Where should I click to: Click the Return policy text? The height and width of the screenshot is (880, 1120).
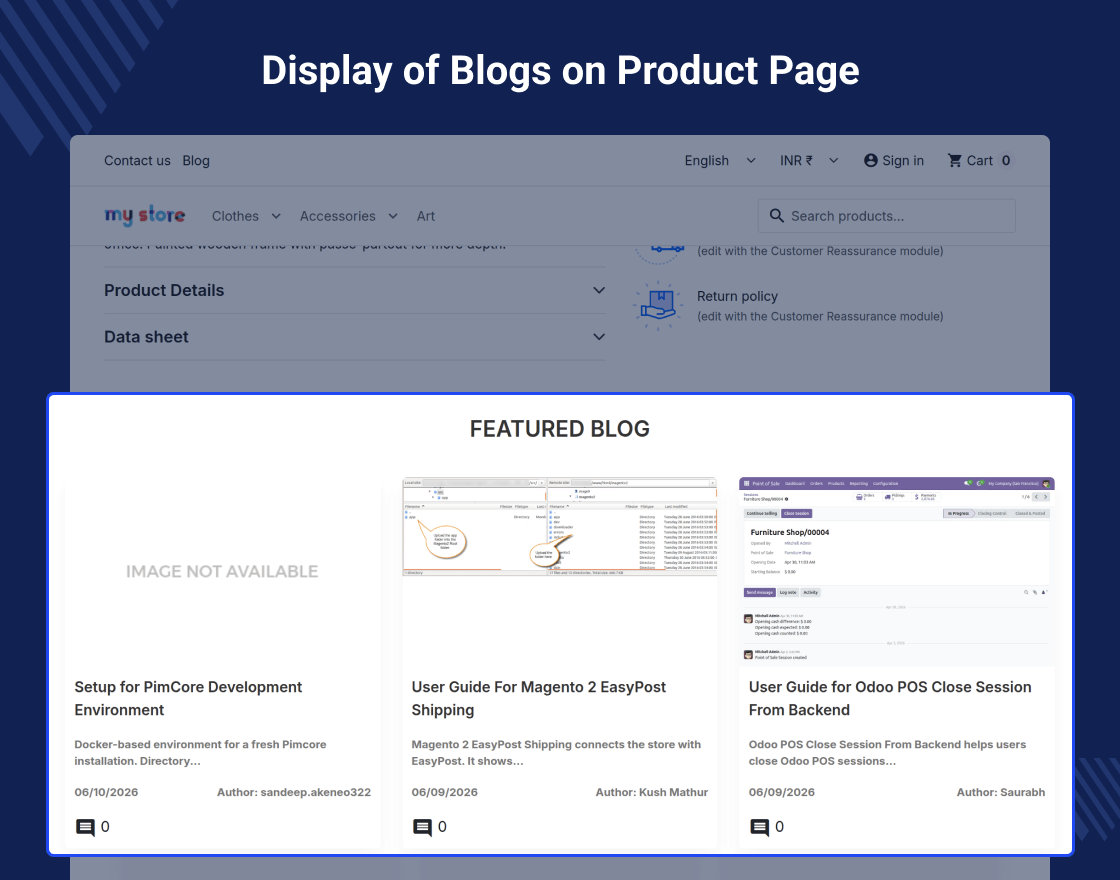click(x=737, y=296)
